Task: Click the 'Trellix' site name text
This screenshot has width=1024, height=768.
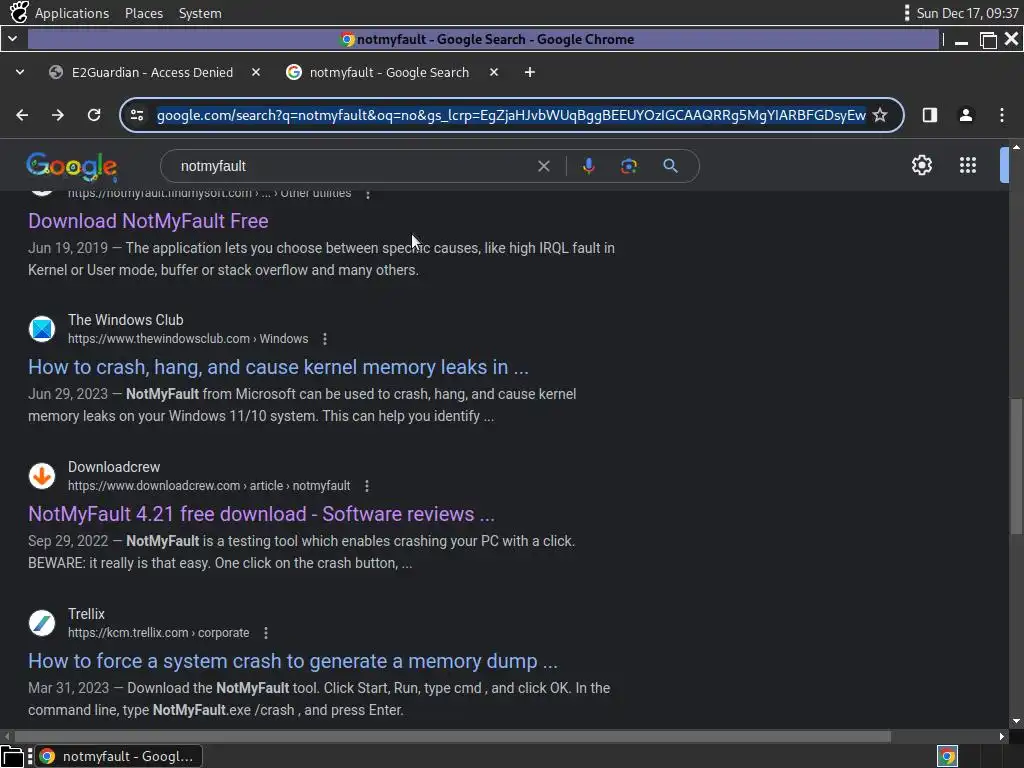Action: point(86,614)
